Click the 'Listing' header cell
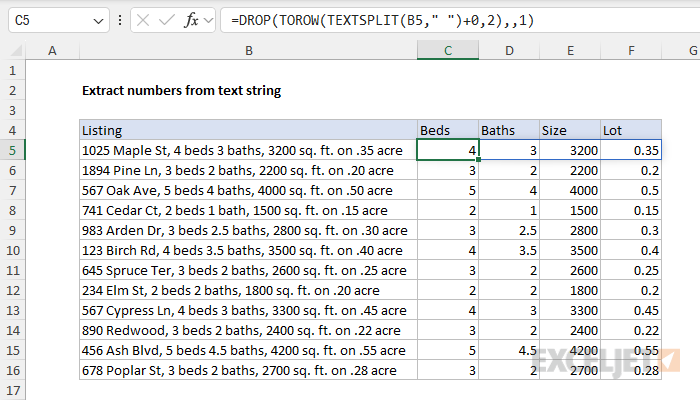Viewport: 700px width, 400px height. click(x=249, y=130)
